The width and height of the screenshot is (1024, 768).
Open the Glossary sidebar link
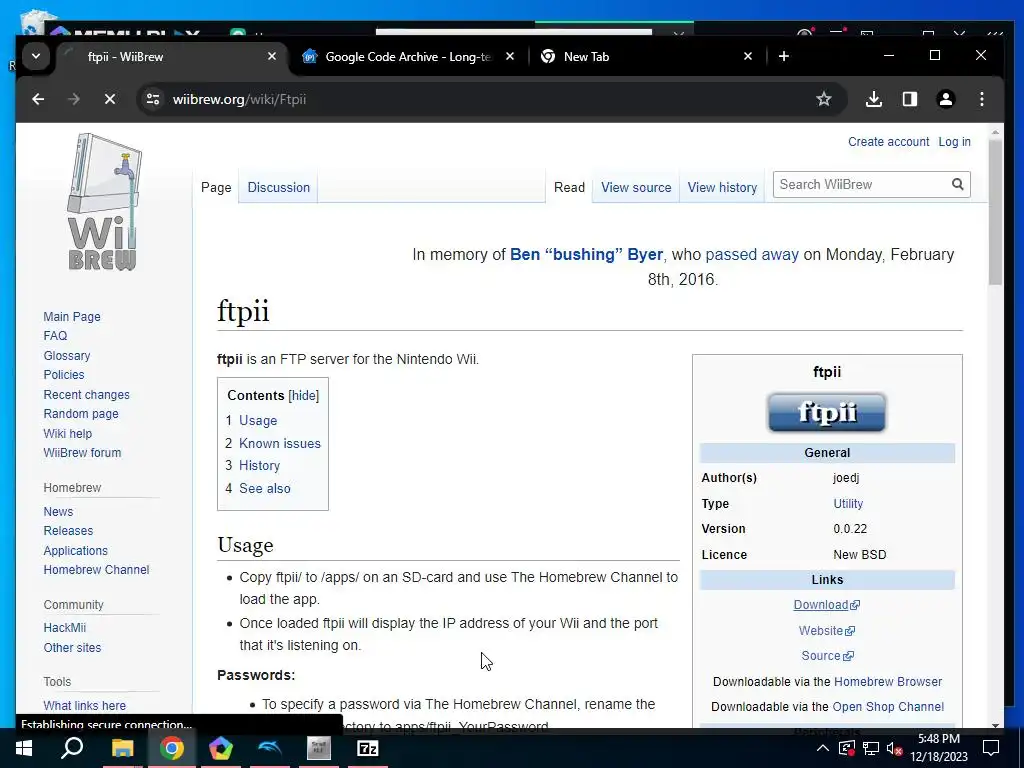[67, 356]
